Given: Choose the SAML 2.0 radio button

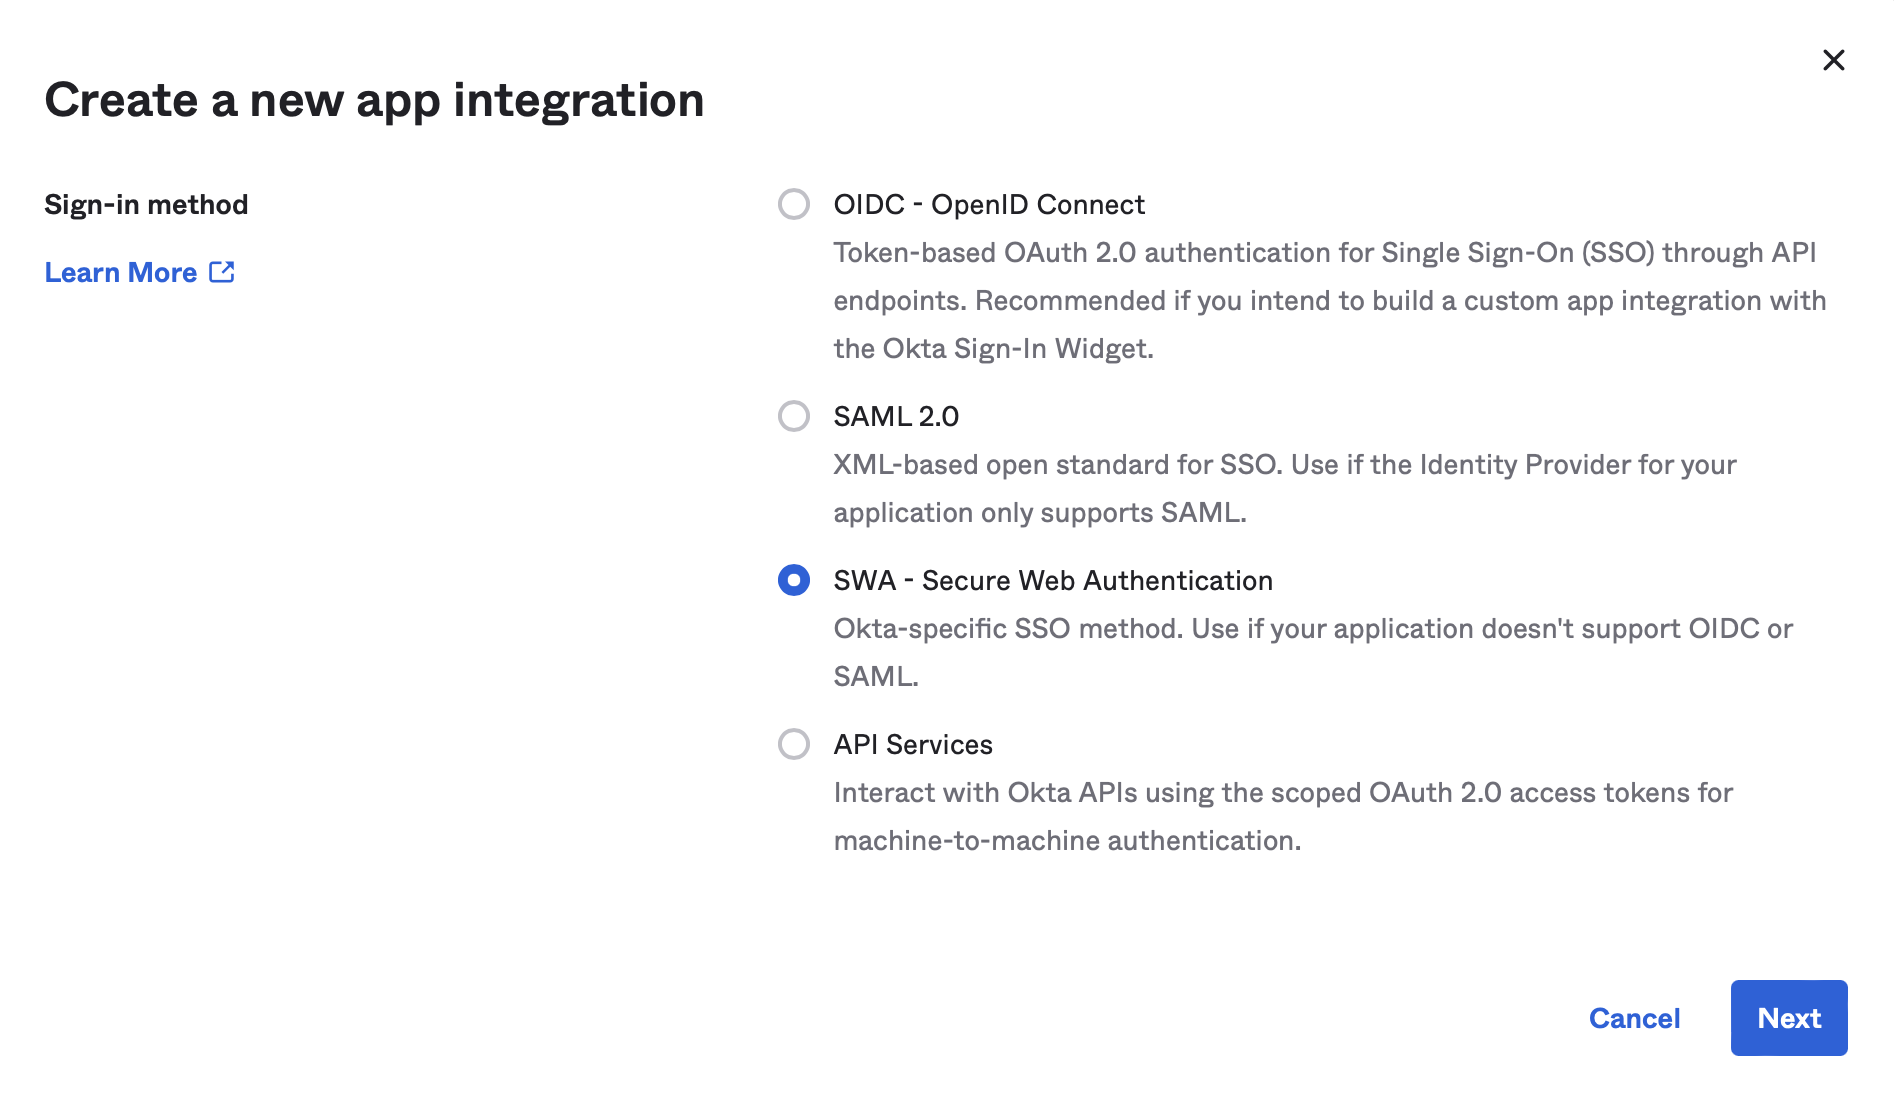Looking at the screenshot, I should (794, 416).
